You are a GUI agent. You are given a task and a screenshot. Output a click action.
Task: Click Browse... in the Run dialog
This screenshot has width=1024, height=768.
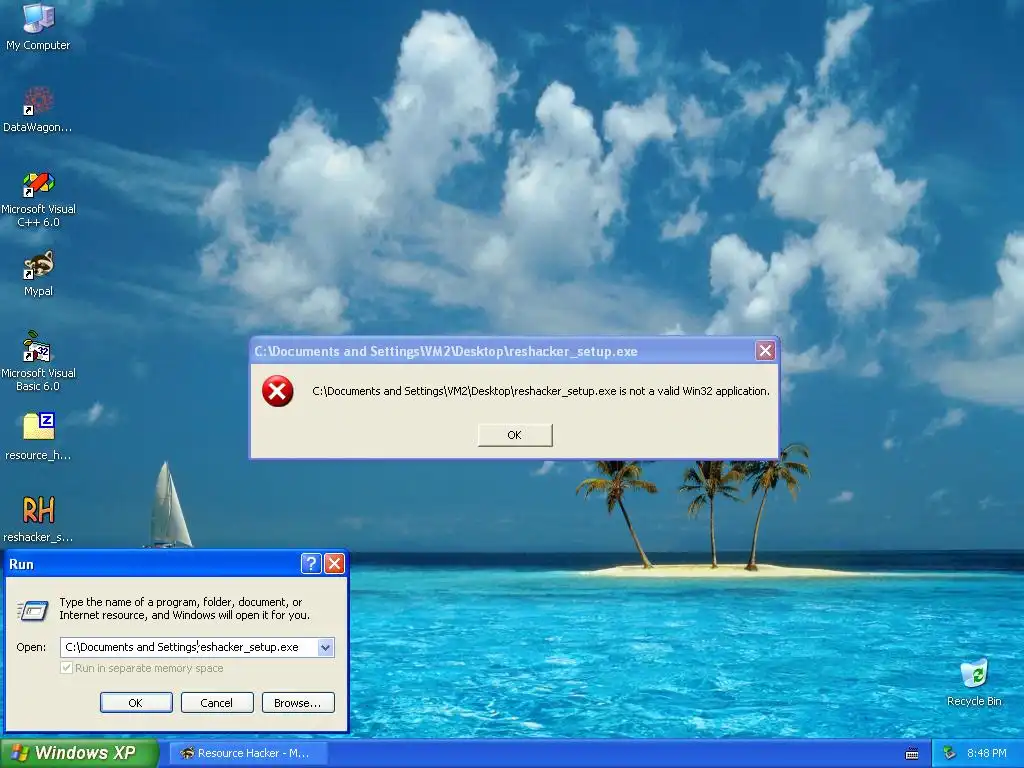[x=298, y=703]
